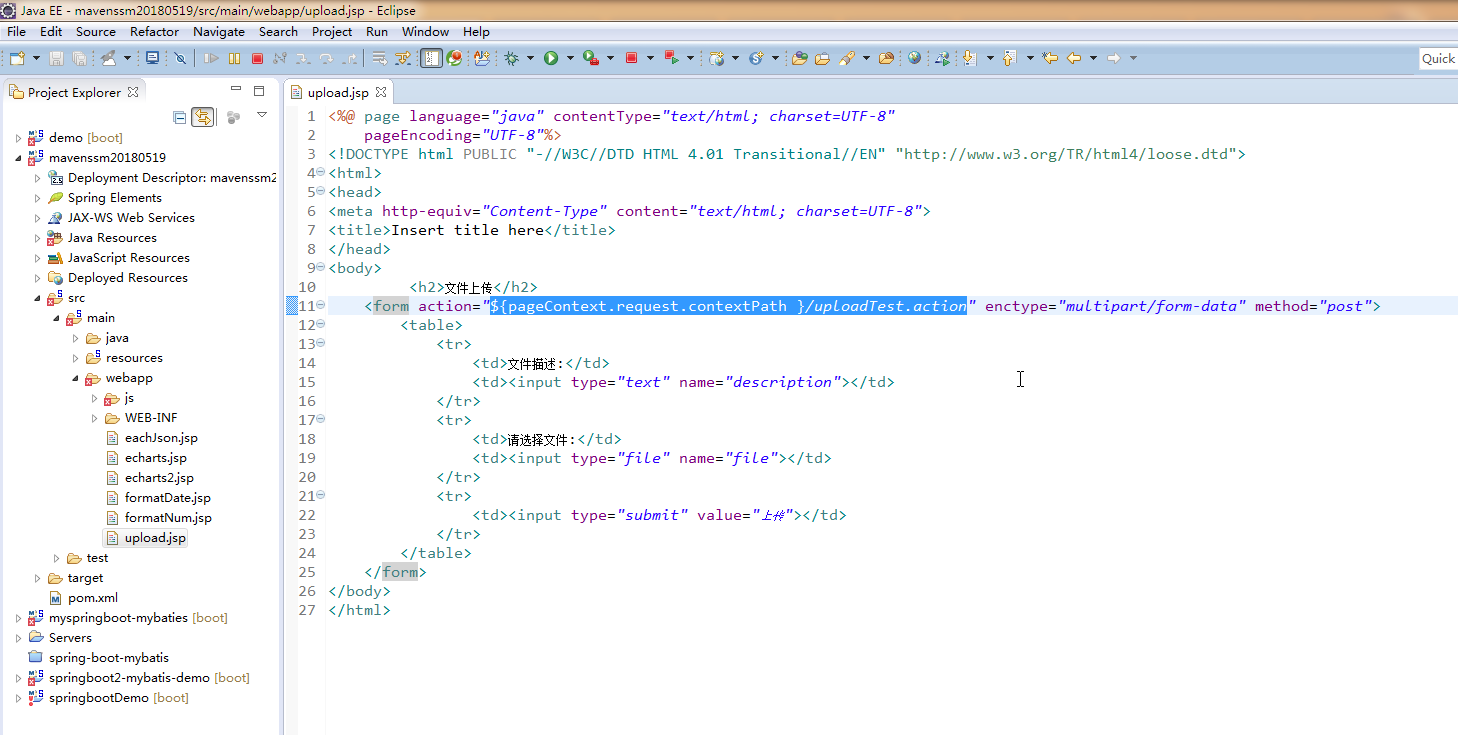The image size is (1458, 735).
Task: Open the Window menu
Action: (426, 31)
